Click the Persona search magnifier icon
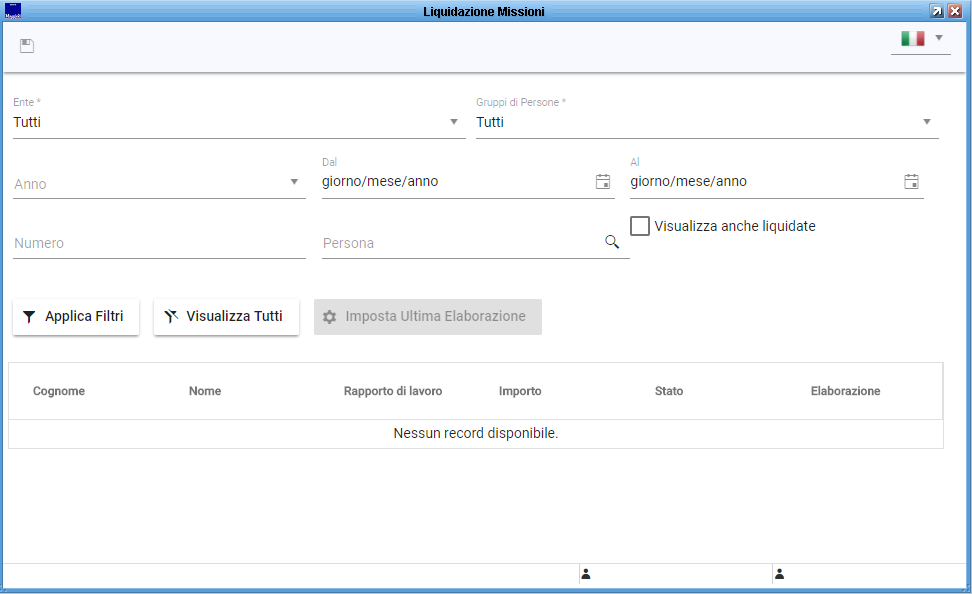Screen dimensions: 972x594 click(x=612, y=242)
